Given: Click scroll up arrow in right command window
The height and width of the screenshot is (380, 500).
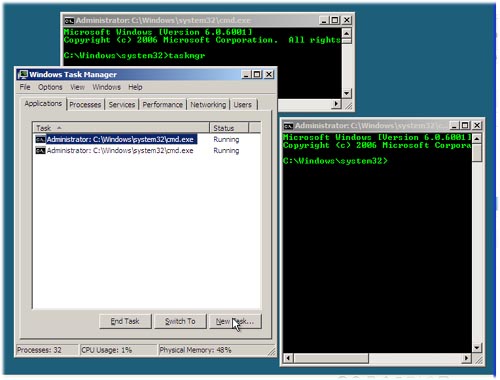Looking at the screenshot, I should [477, 138].
